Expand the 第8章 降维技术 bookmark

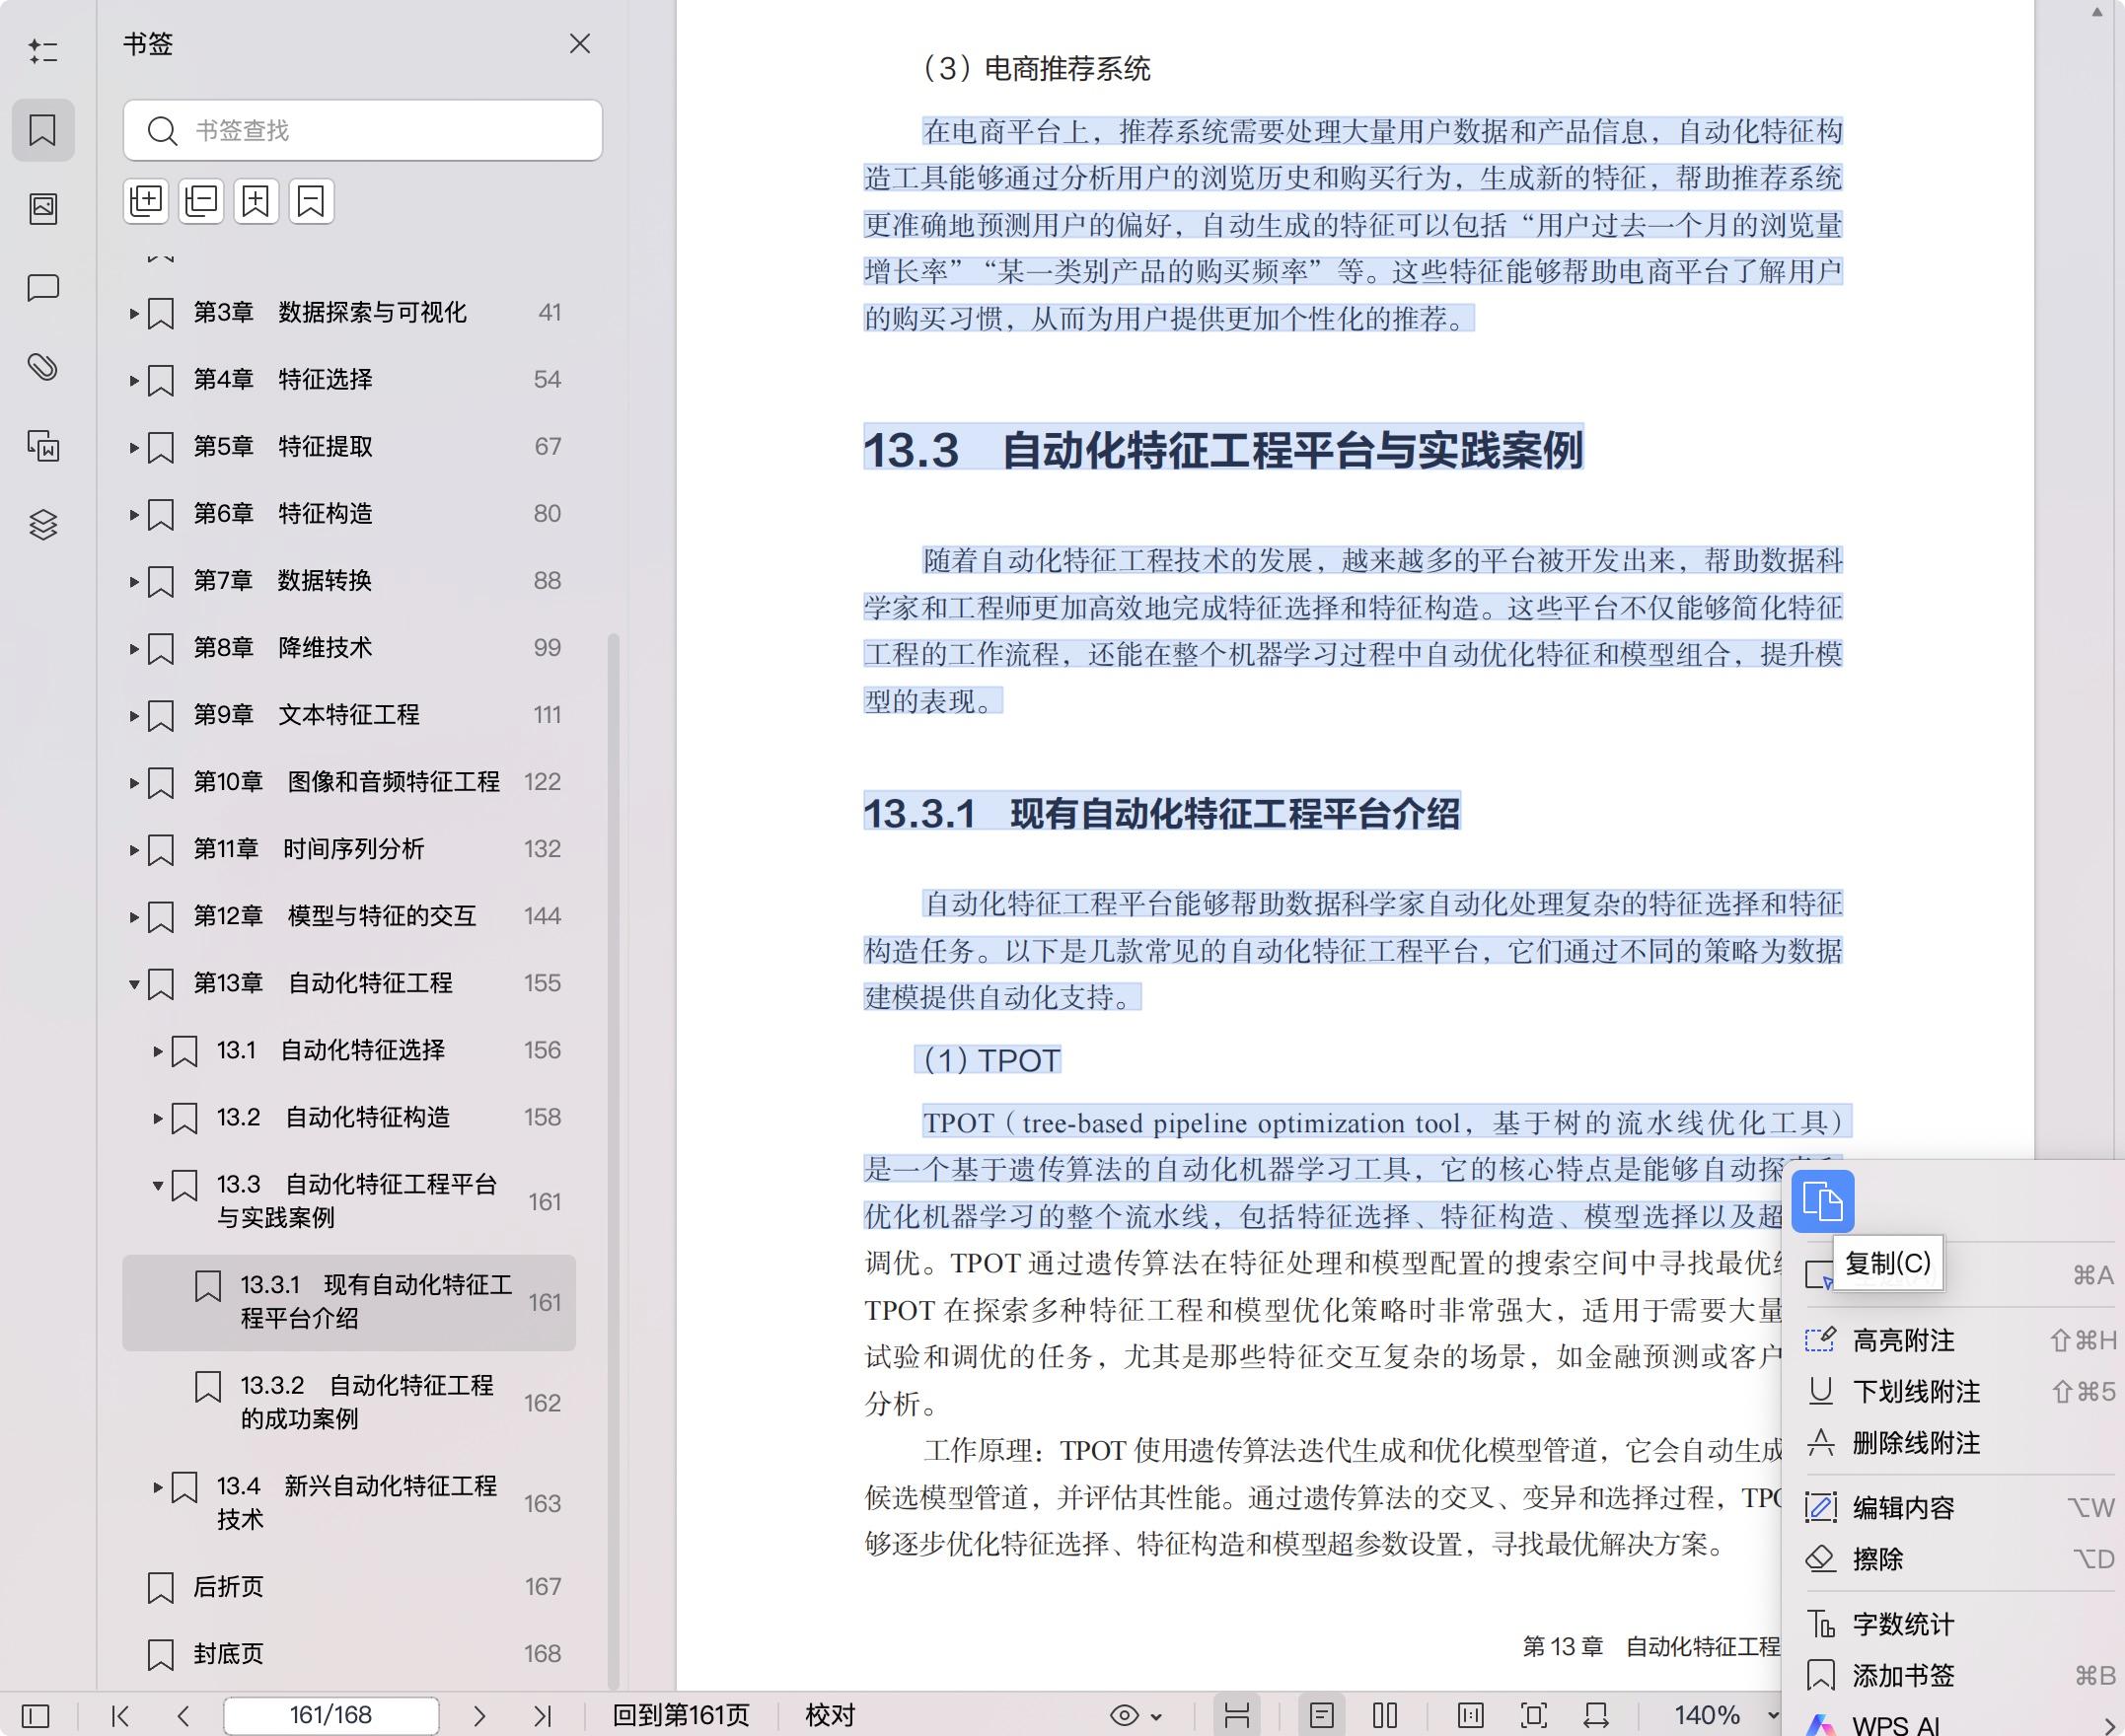point(134,649)
